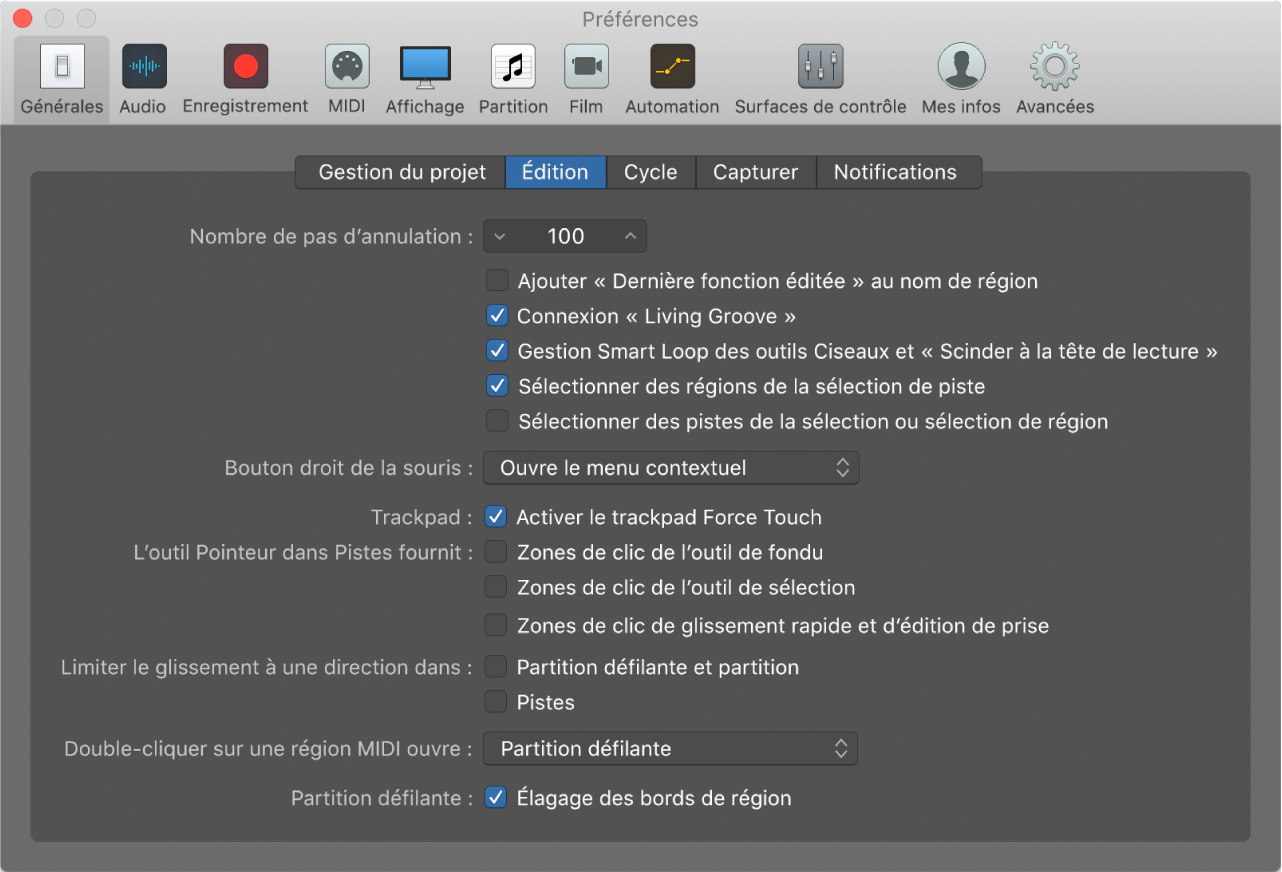This screenshot has height=872, width=1282.
Task: Increase the undo steps with up arrow
Action: coord(630,236)
